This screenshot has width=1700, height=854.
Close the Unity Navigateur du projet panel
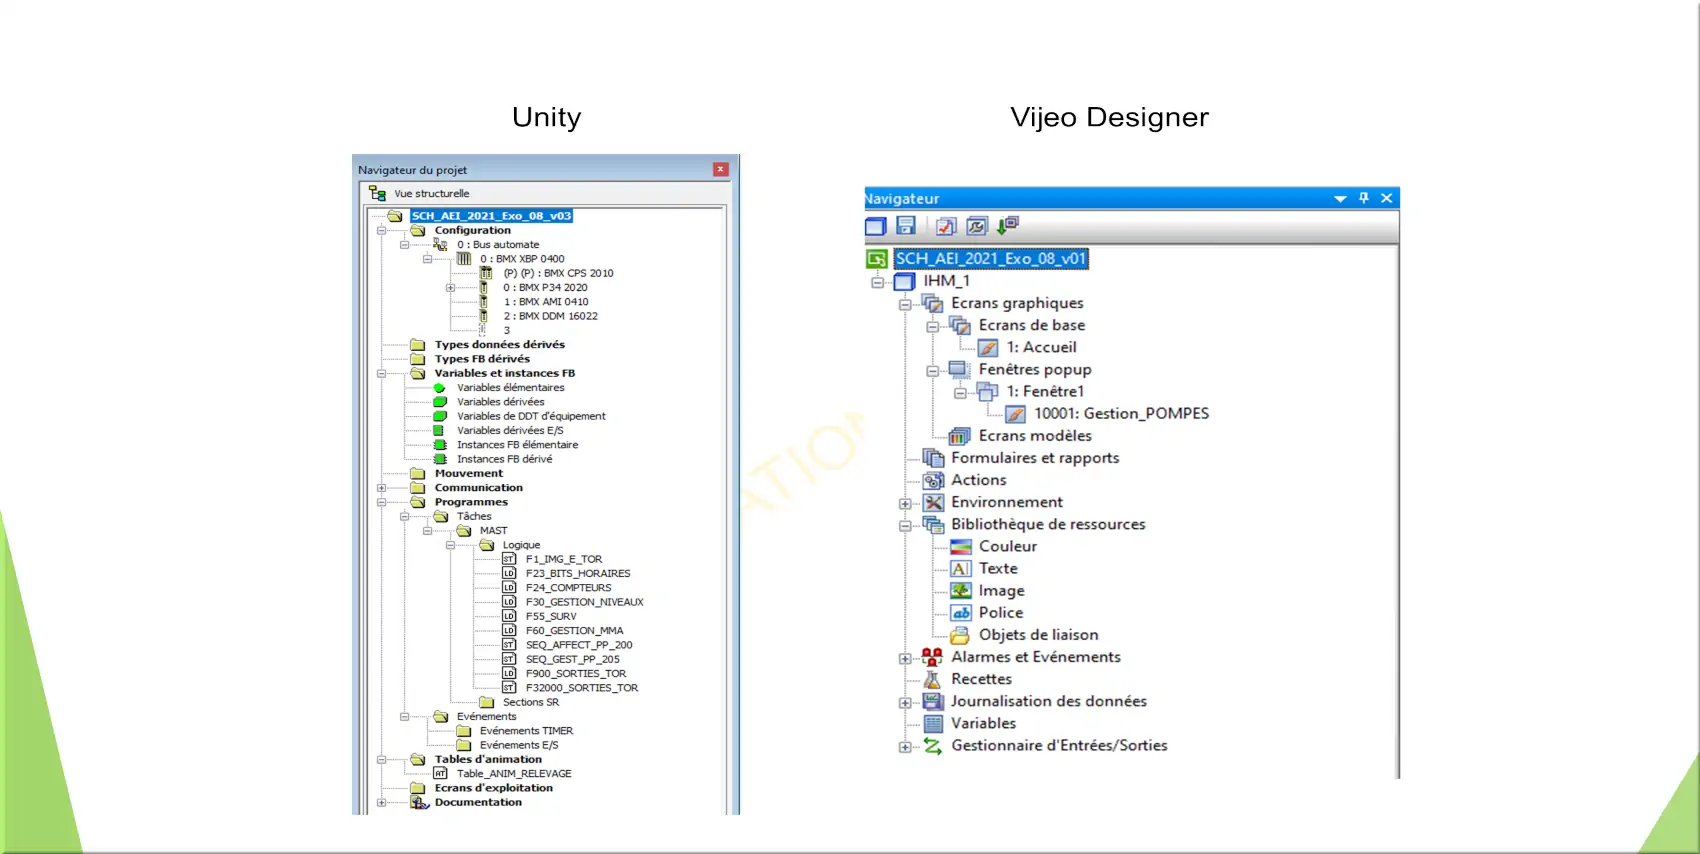720,169
